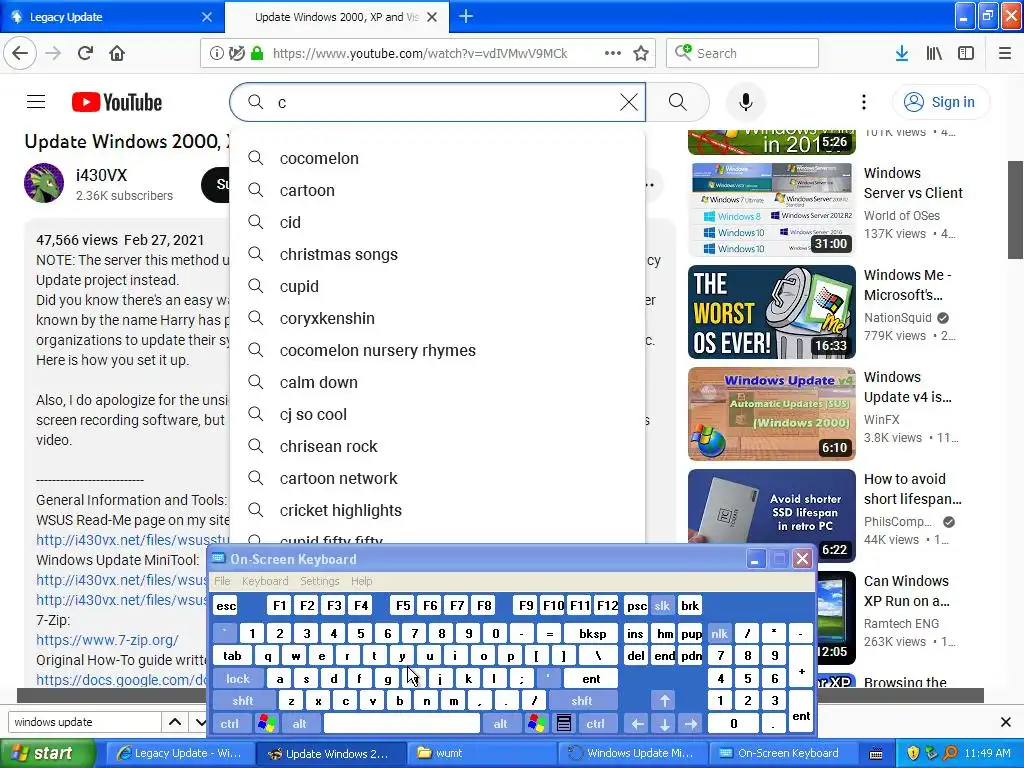This screenshot has height=768, width=1024.
Task: Open Settings menu in On-Screen Keyboard
Action: click(x=319, y=581)
